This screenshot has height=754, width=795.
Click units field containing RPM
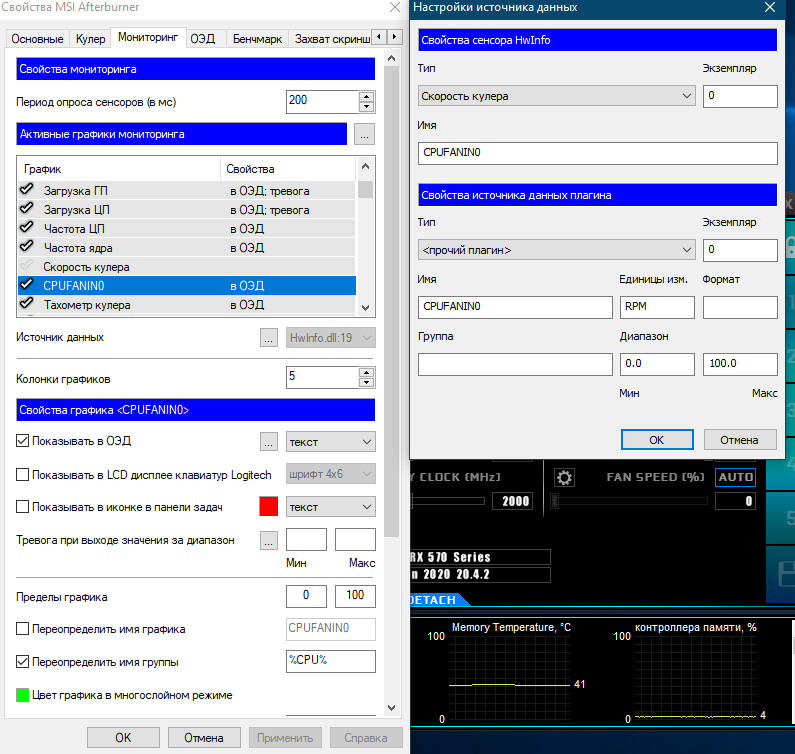(657, 307)
